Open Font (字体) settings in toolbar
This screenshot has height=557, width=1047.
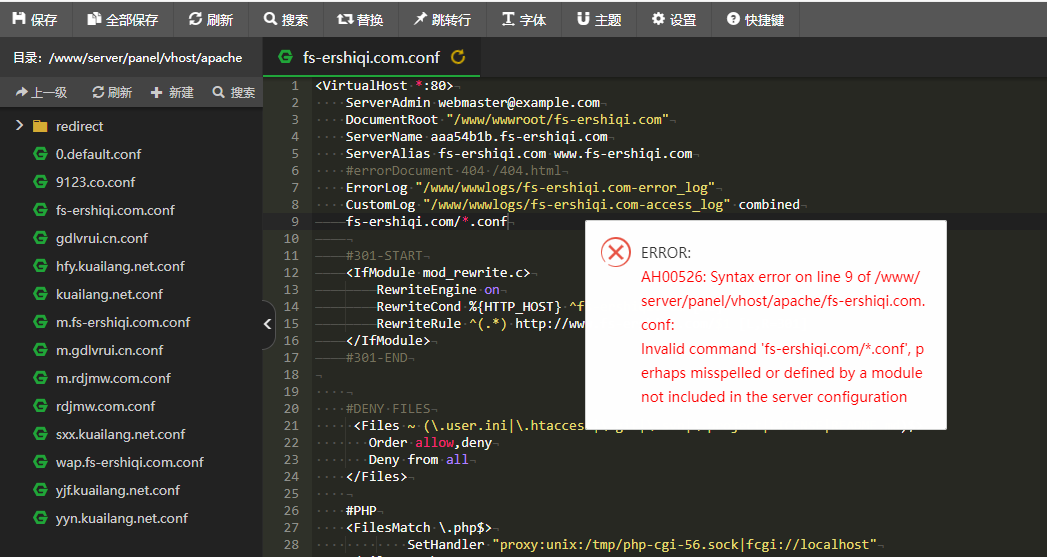[524, 19]
